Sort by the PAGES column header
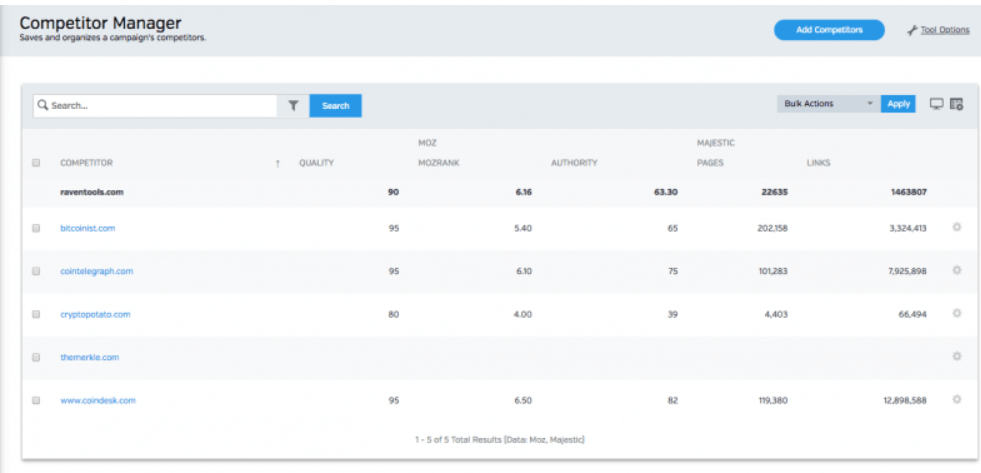The image size is (981, 473). [710, 163]
